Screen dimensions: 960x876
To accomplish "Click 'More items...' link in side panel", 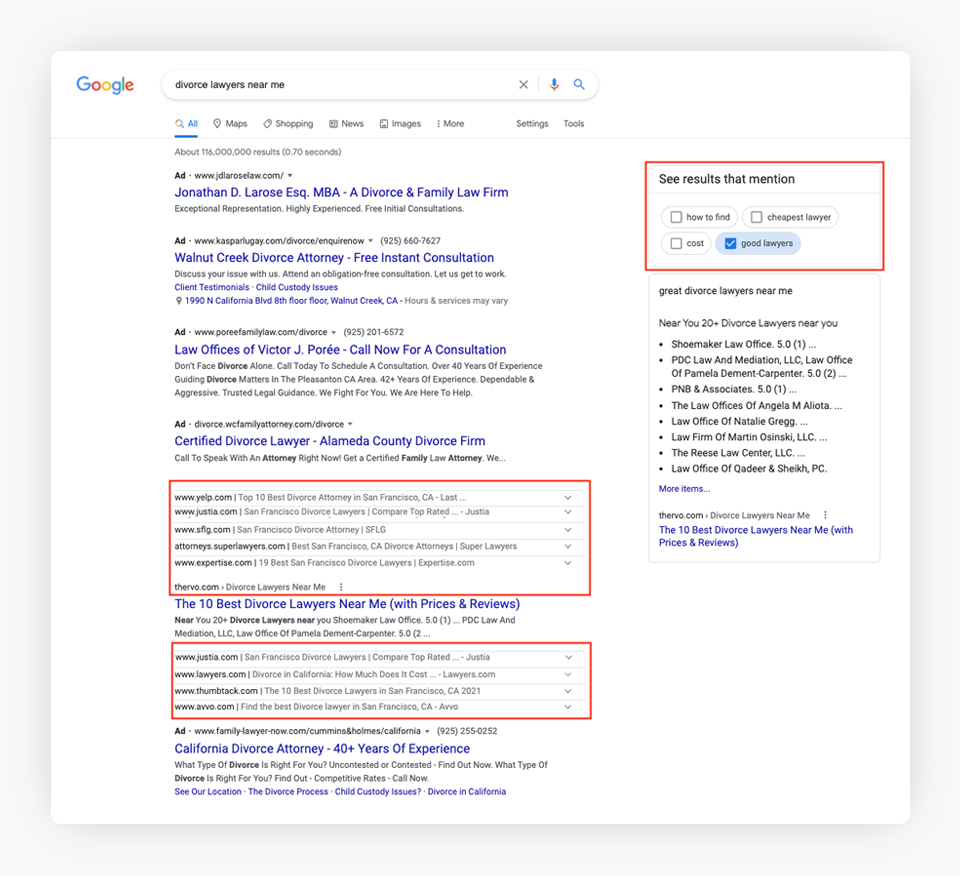I will click(684, 489).
